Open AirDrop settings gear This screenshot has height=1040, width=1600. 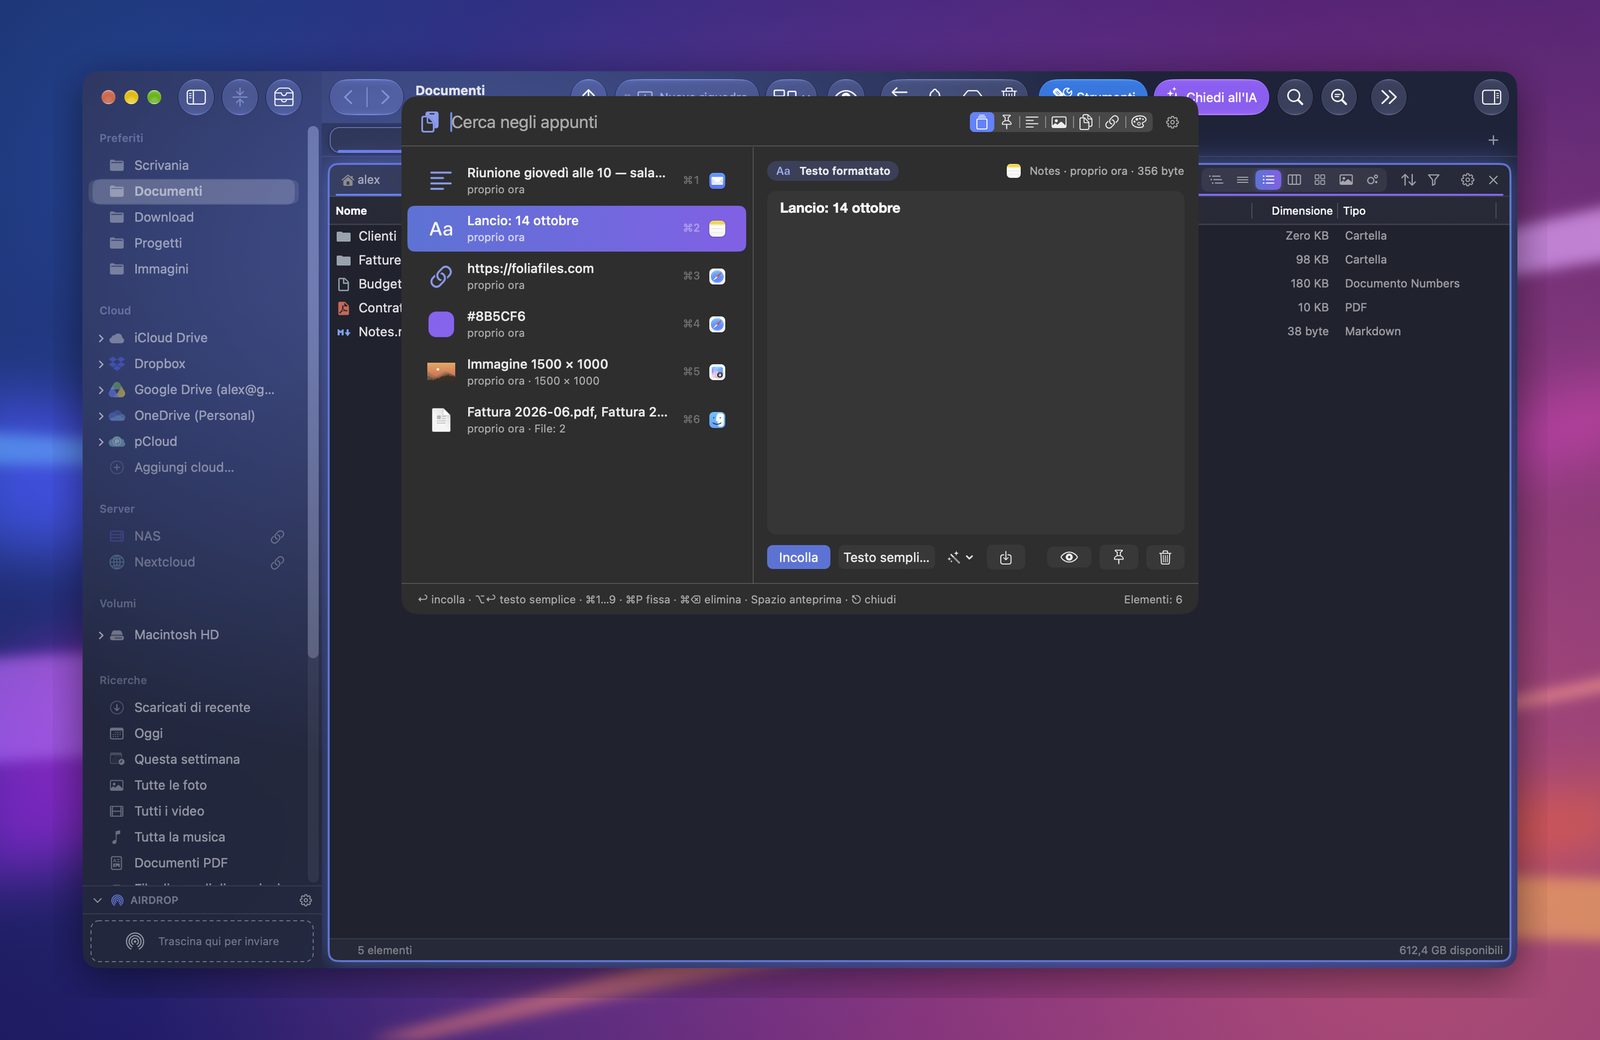click(x=306, y=900)
